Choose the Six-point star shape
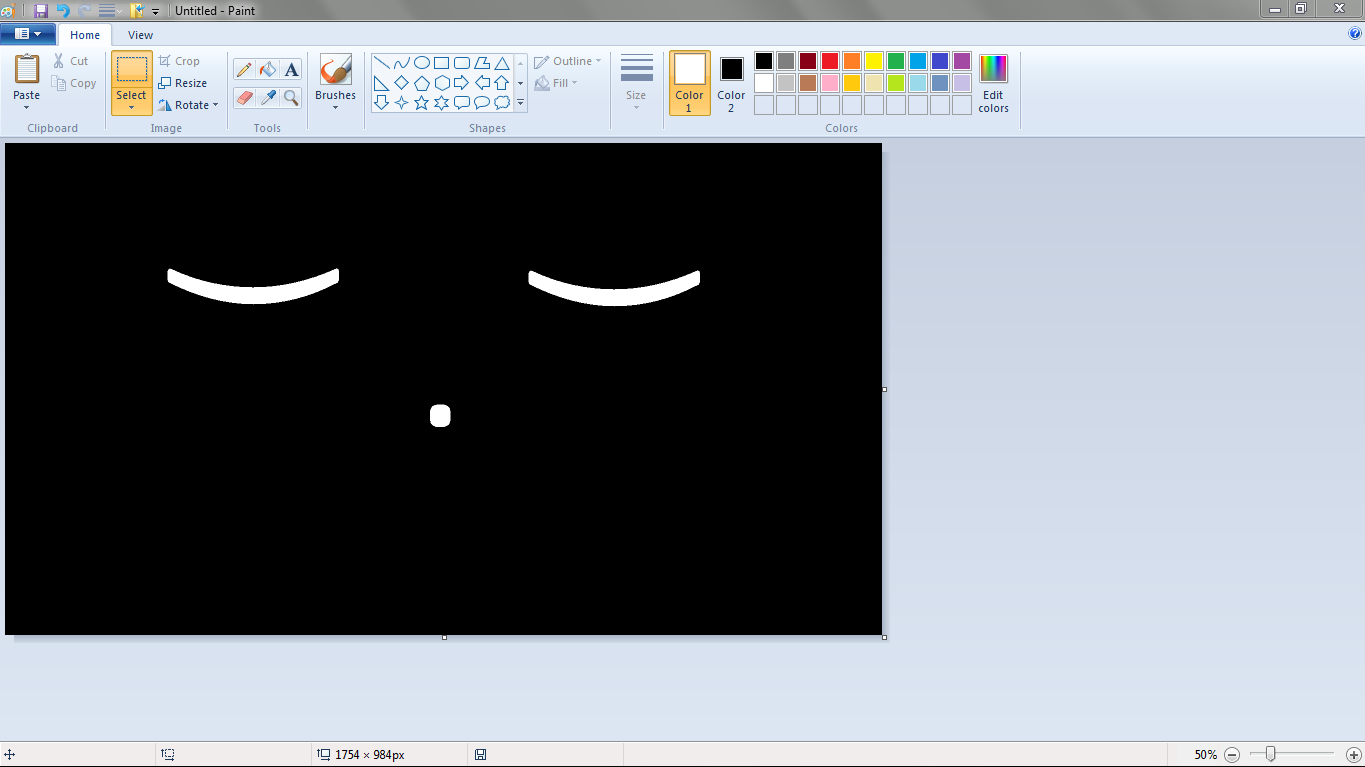Viewport: 1365px width, 767px height. pos(441,102)
